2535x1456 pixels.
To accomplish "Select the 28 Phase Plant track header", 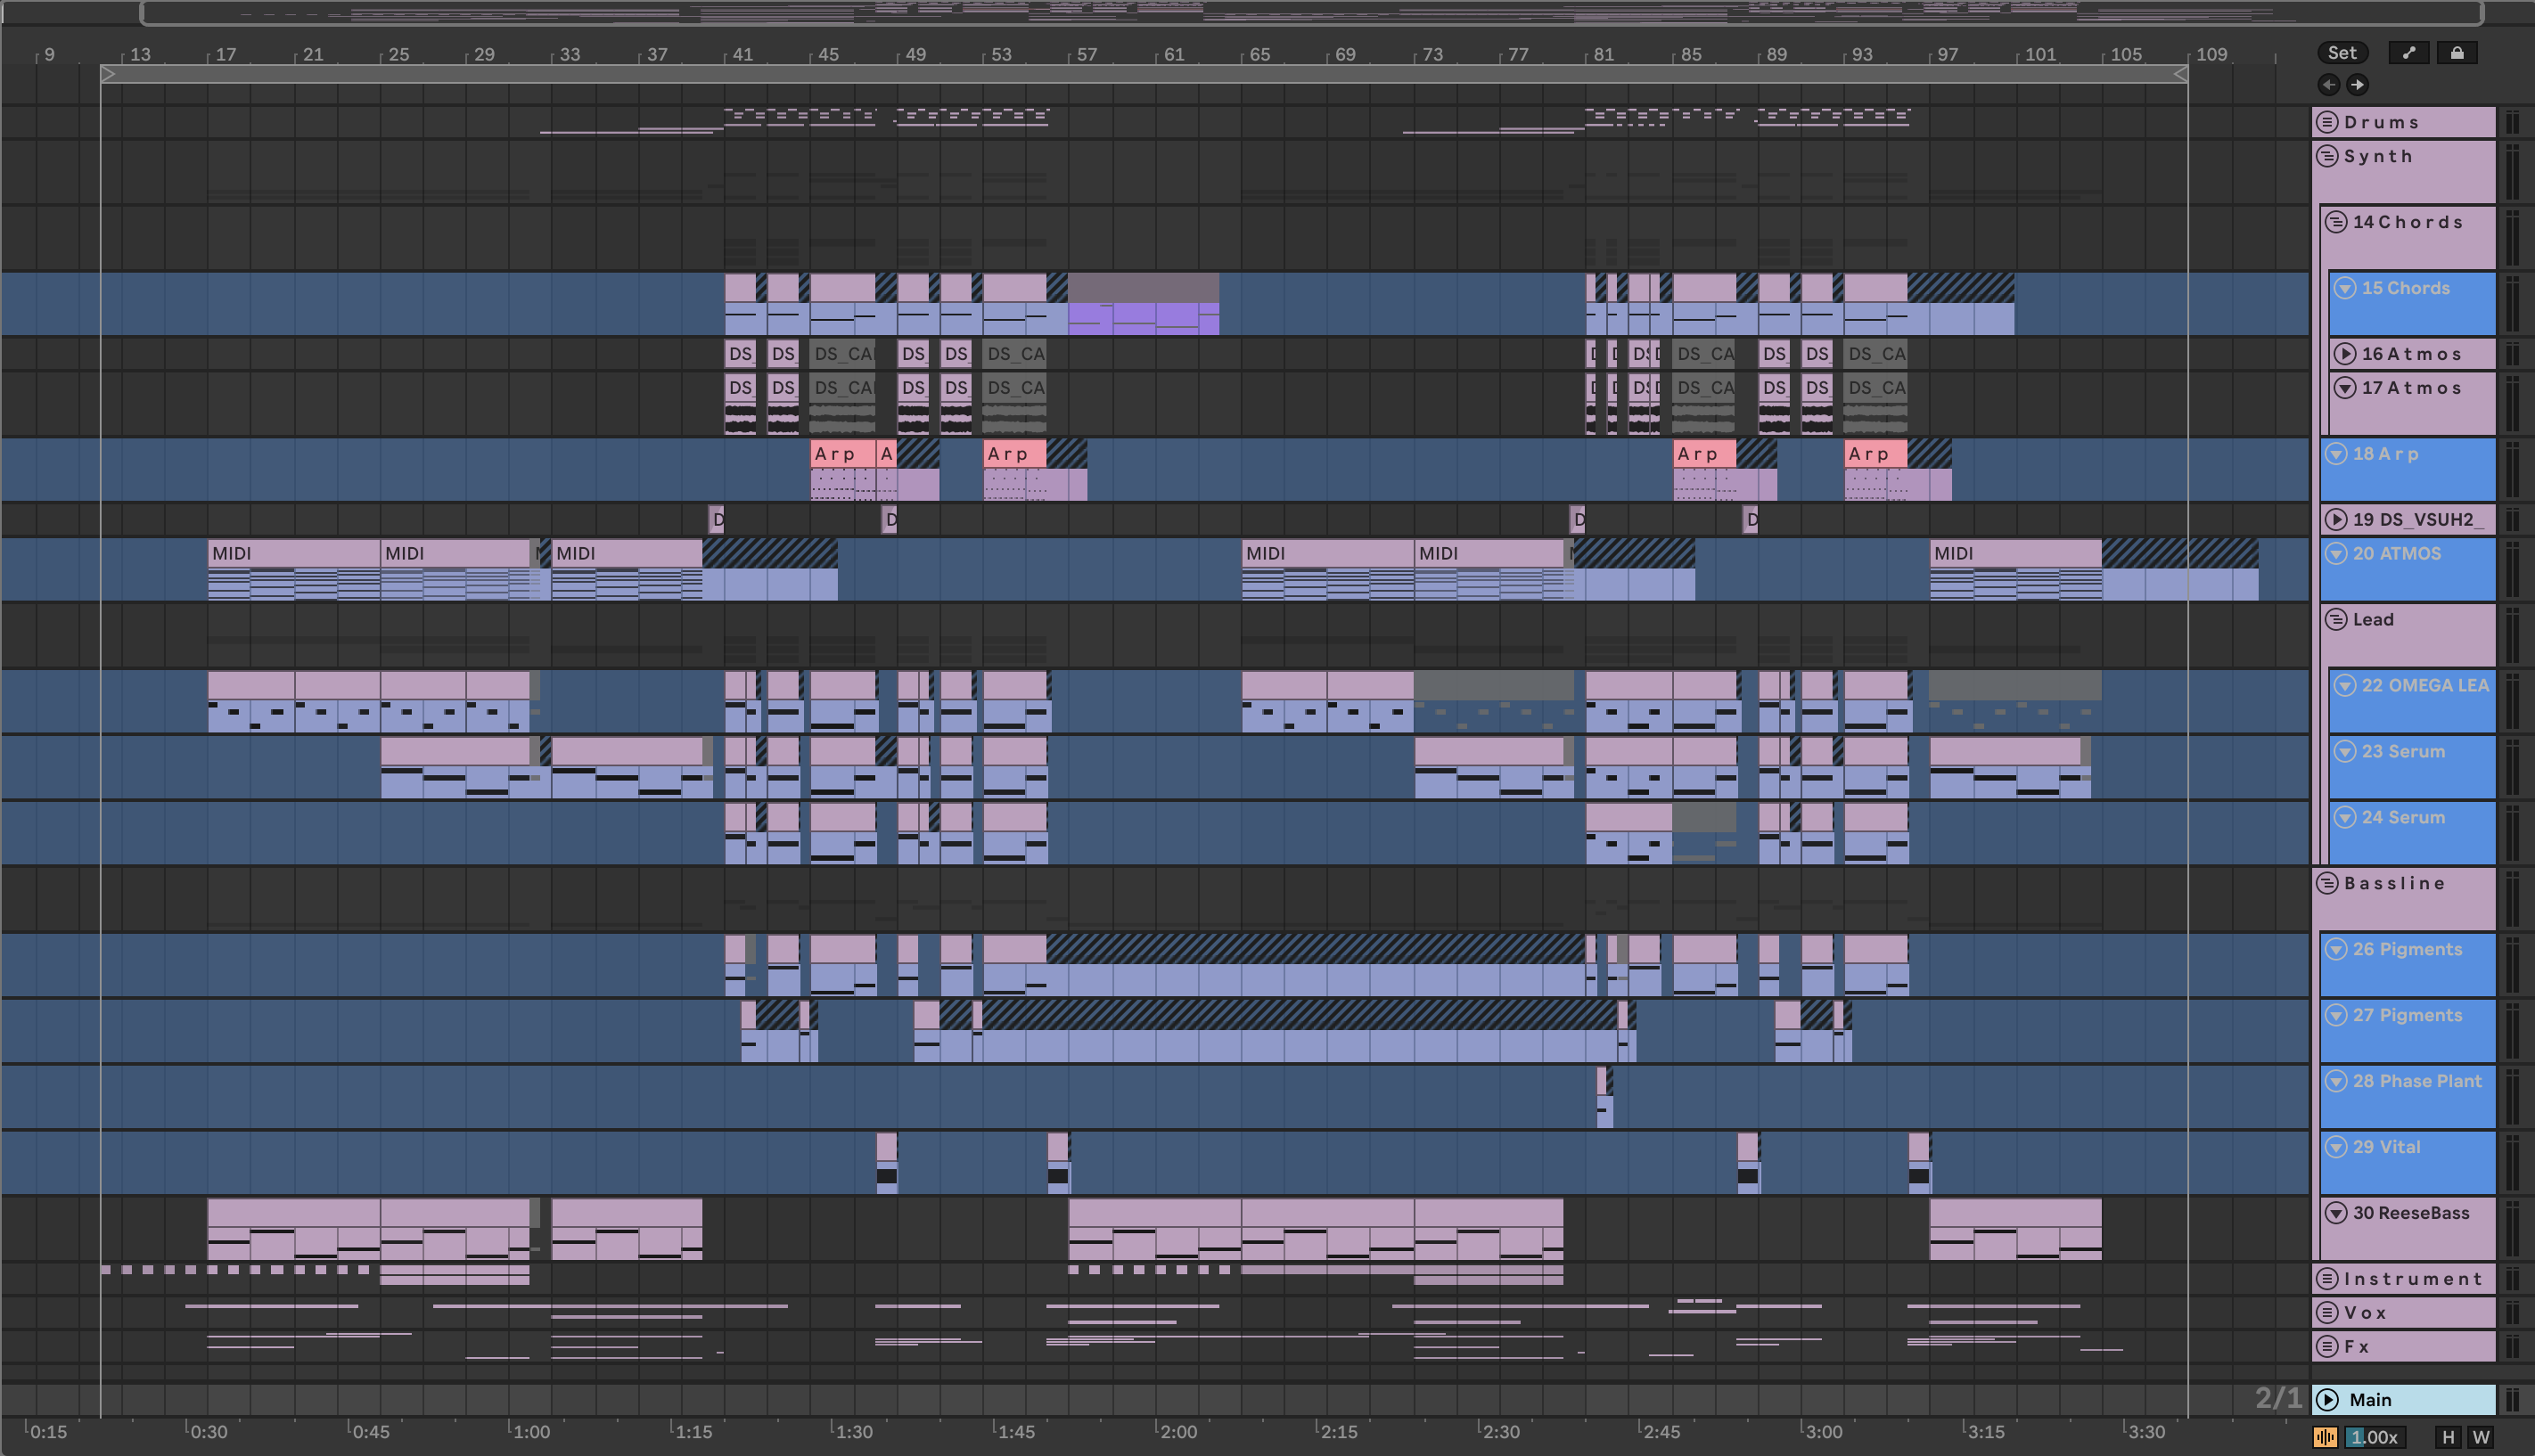I will (x=2417, y=1082).
